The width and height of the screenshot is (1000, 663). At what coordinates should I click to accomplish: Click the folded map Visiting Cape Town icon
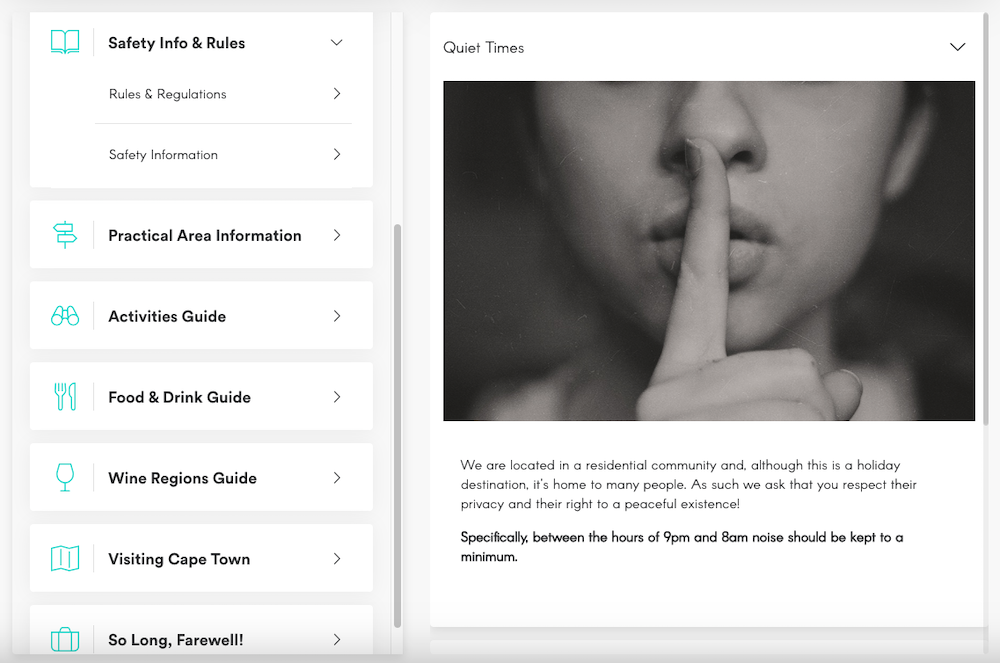tap(65, 558)
